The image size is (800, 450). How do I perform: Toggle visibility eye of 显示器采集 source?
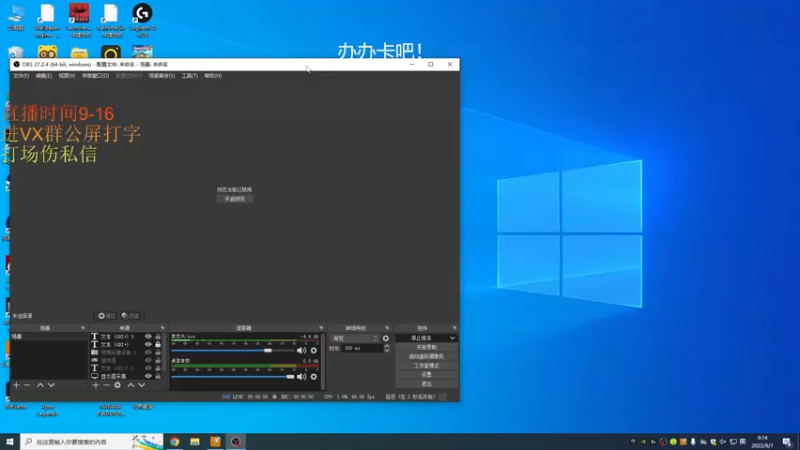click(148, 376)
